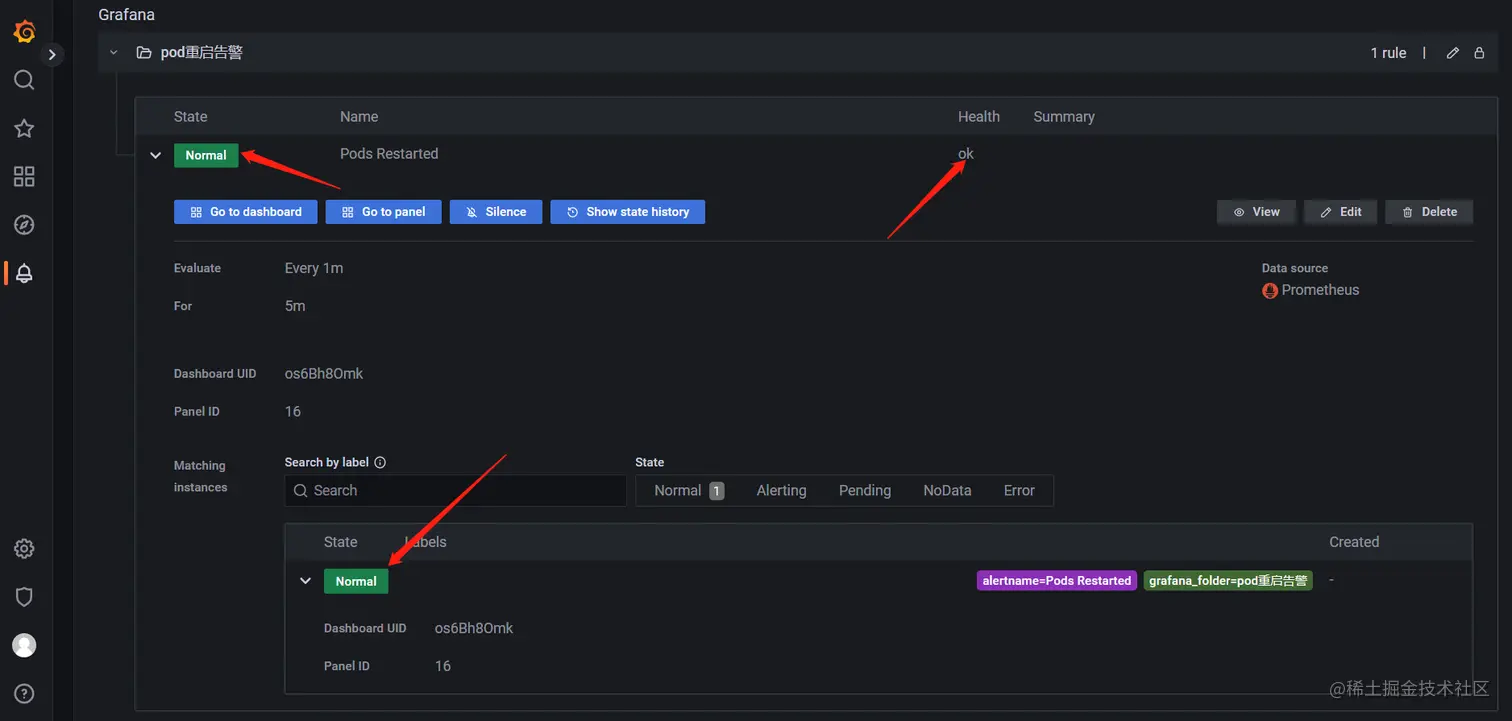Filter instances by Normal state

pos(689,491)
